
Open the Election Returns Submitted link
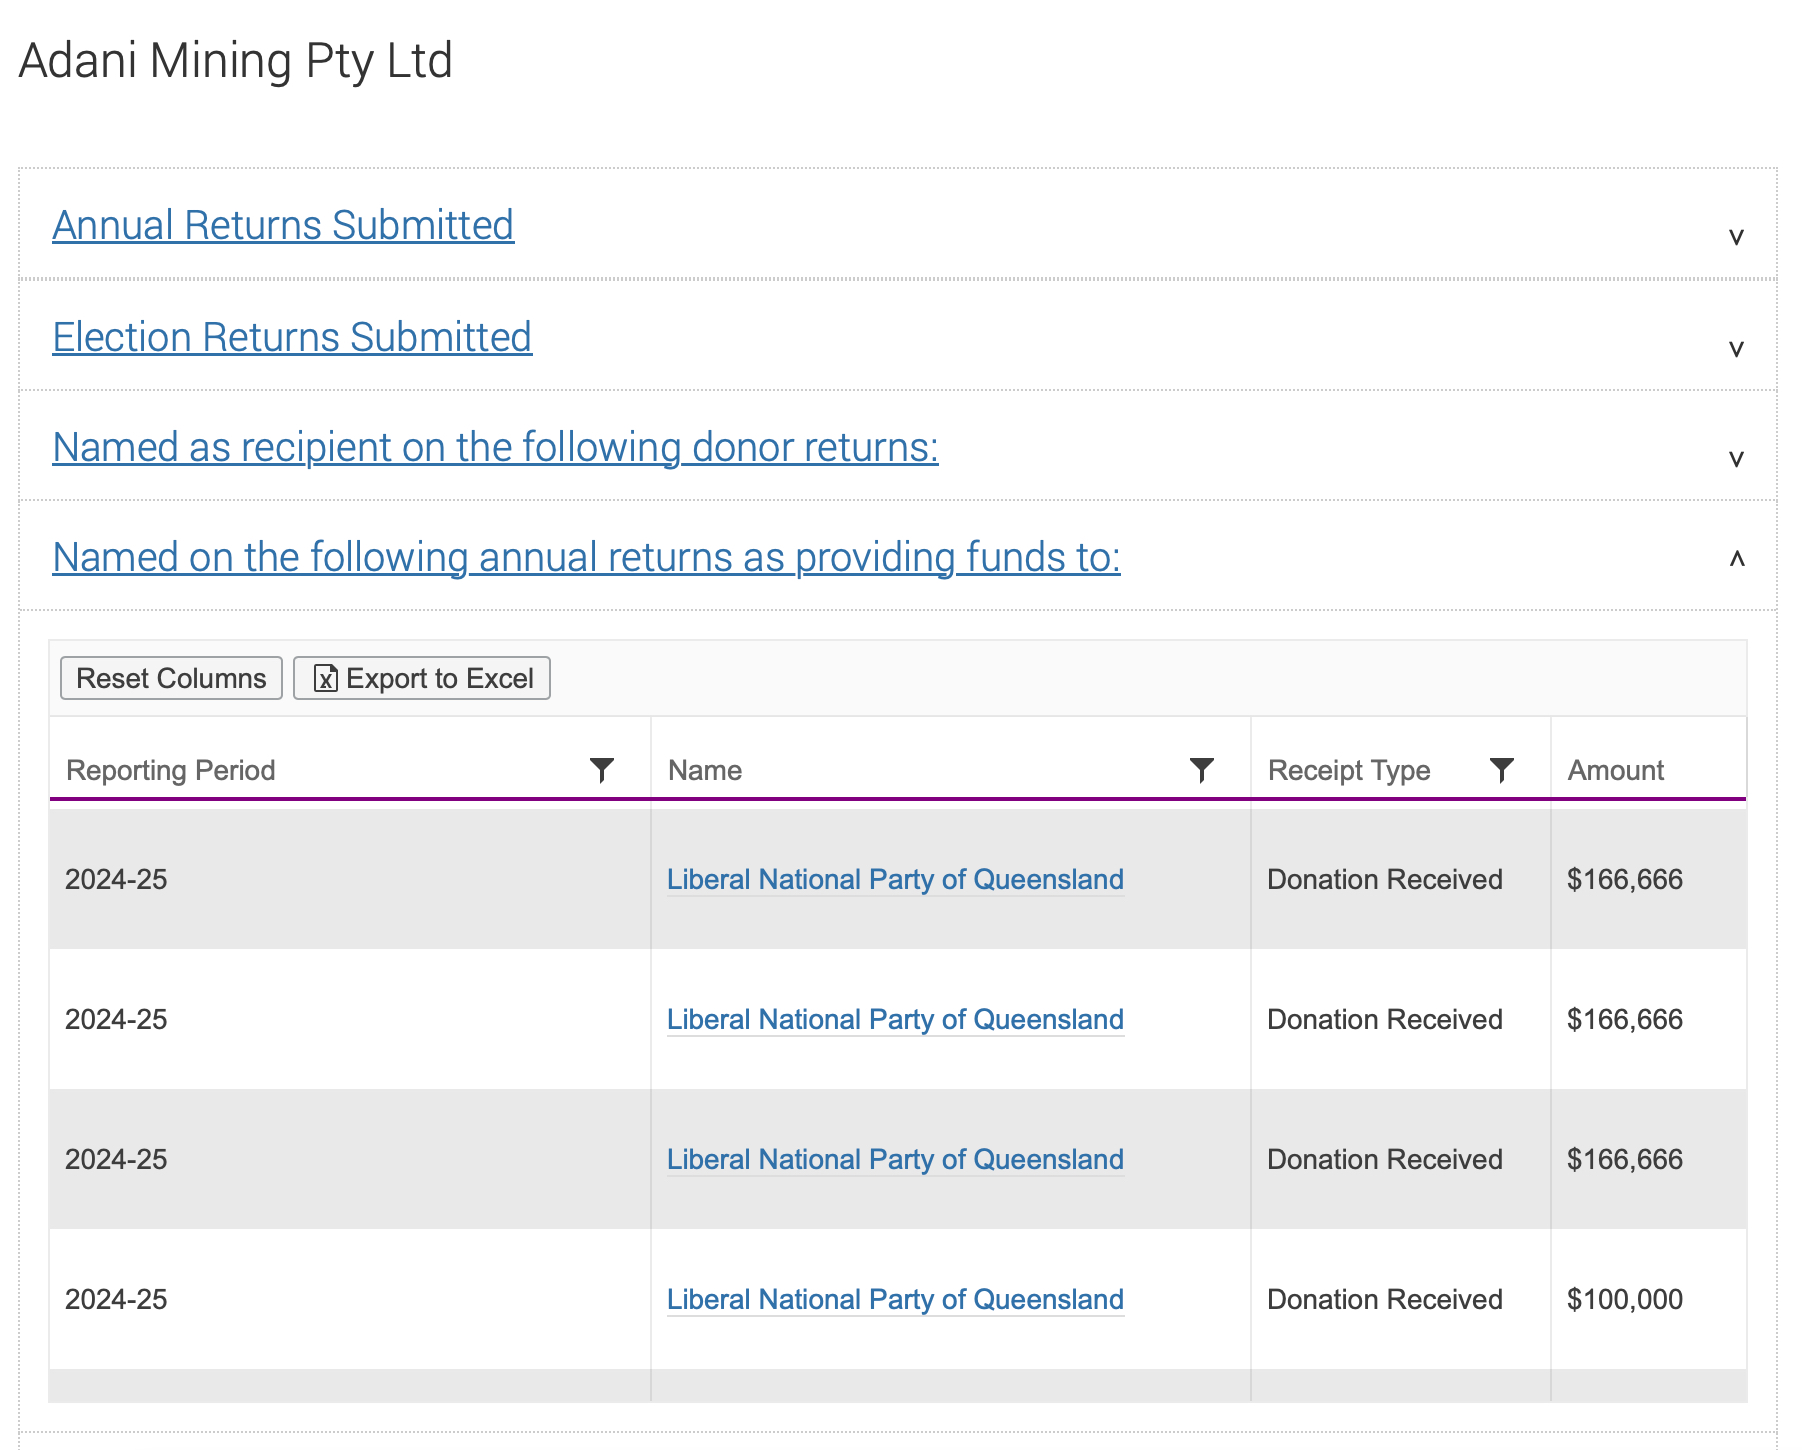(x=292, y=338)
